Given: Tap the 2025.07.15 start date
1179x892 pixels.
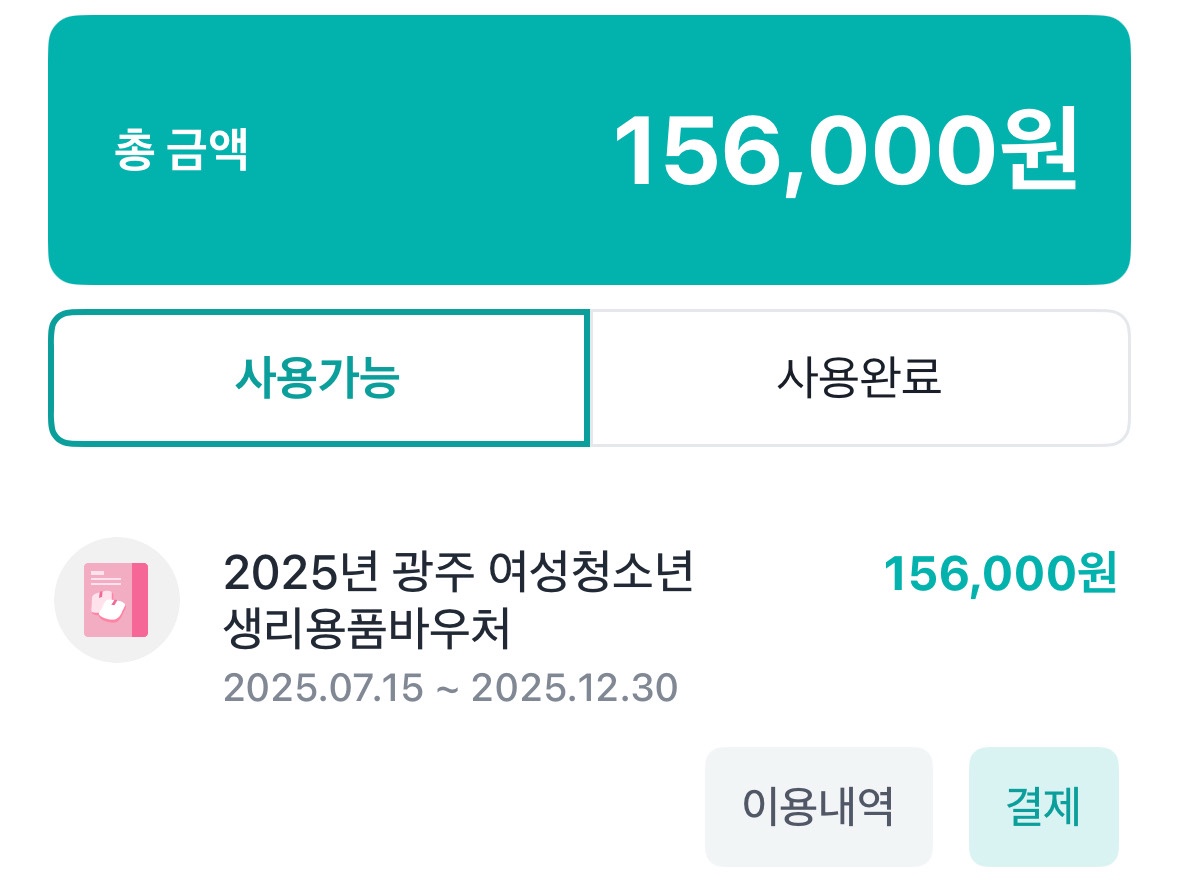Looking at the screenshot, I should click(324, 688).
